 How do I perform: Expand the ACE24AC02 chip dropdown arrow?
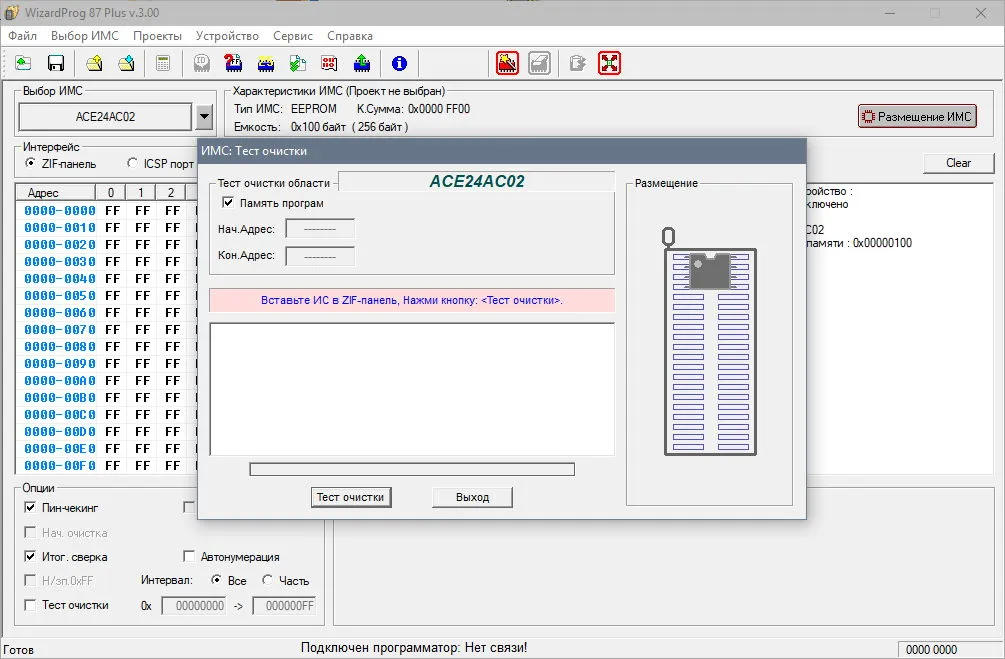point(204,117)
